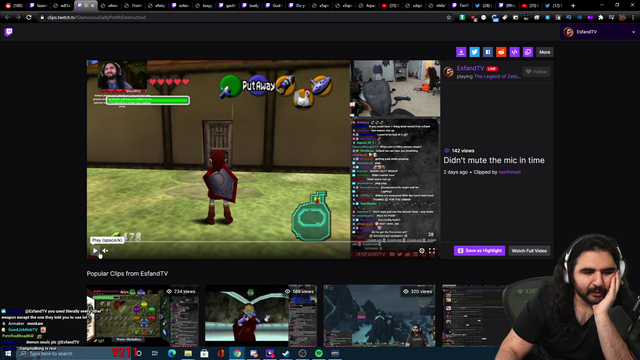This screenshot has height=360, width=640.
Task: Open a new browser tab
Action: click(x=573, y=6)
